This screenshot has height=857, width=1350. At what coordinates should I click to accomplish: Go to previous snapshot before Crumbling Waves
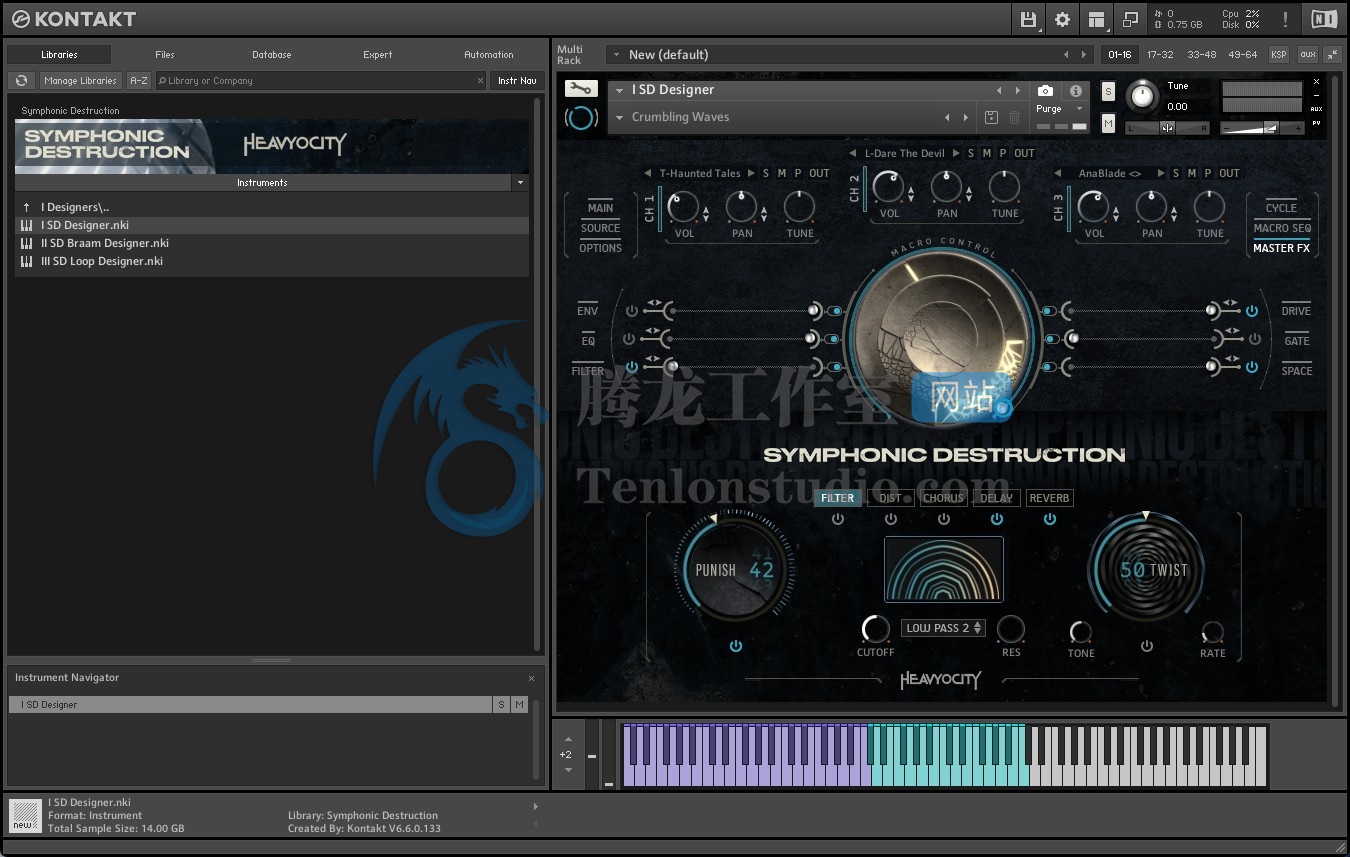(947, 118)
